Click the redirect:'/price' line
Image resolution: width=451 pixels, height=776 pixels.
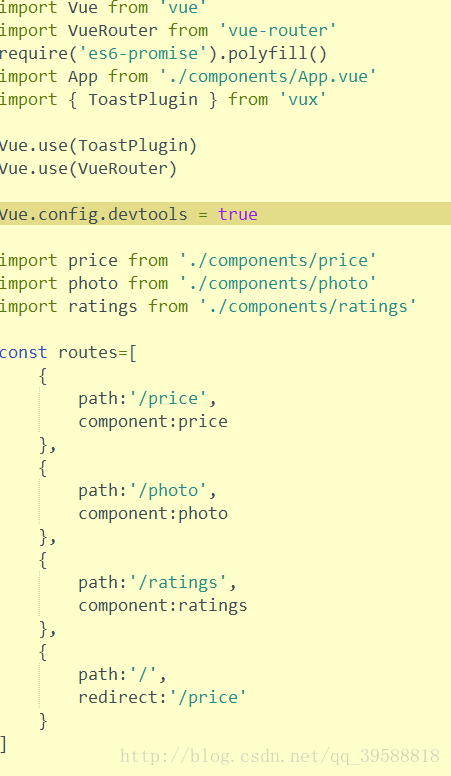(x=162, y=698)
